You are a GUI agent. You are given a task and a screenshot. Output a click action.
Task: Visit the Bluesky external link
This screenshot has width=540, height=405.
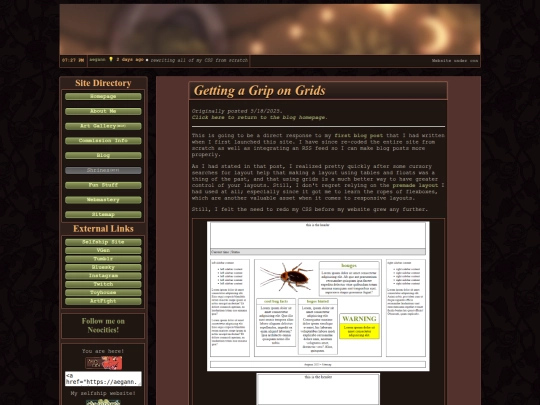pyautogui.click(x=103, y=267)
